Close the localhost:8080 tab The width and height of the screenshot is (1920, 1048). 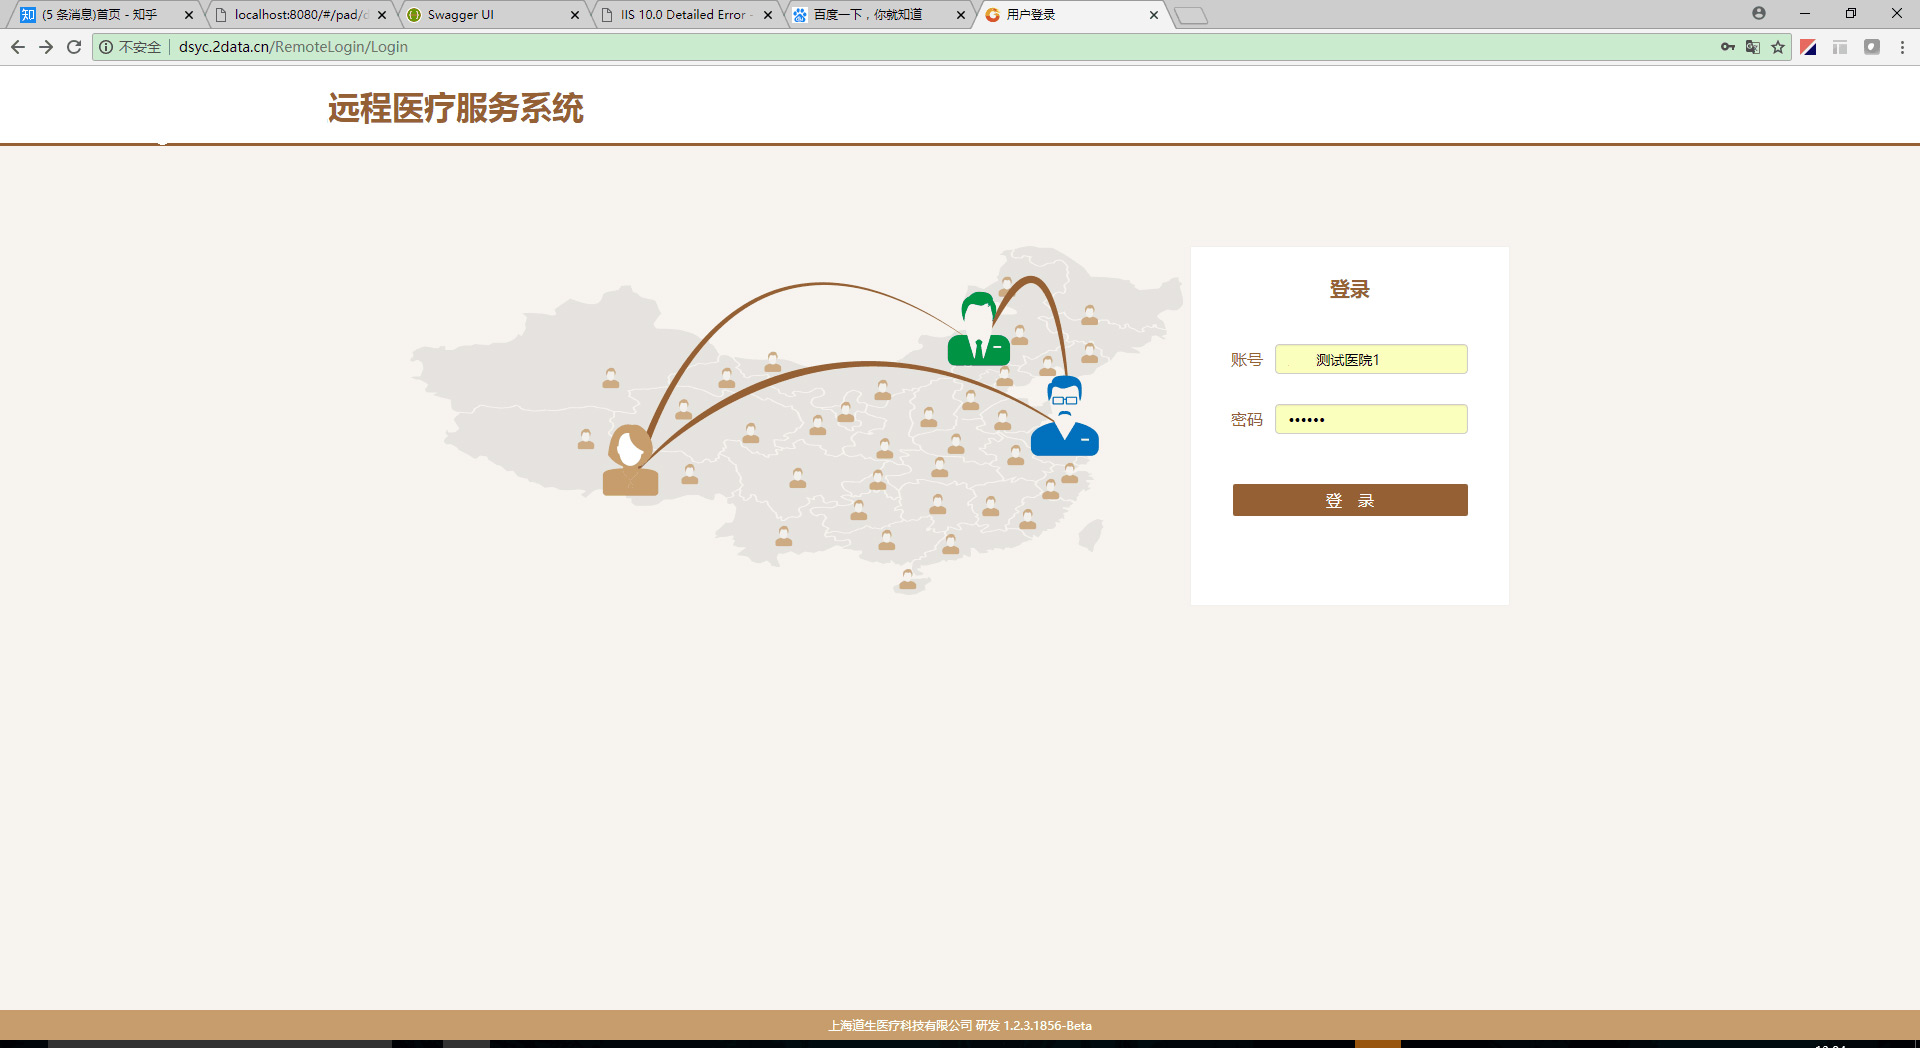click(382, 15)
